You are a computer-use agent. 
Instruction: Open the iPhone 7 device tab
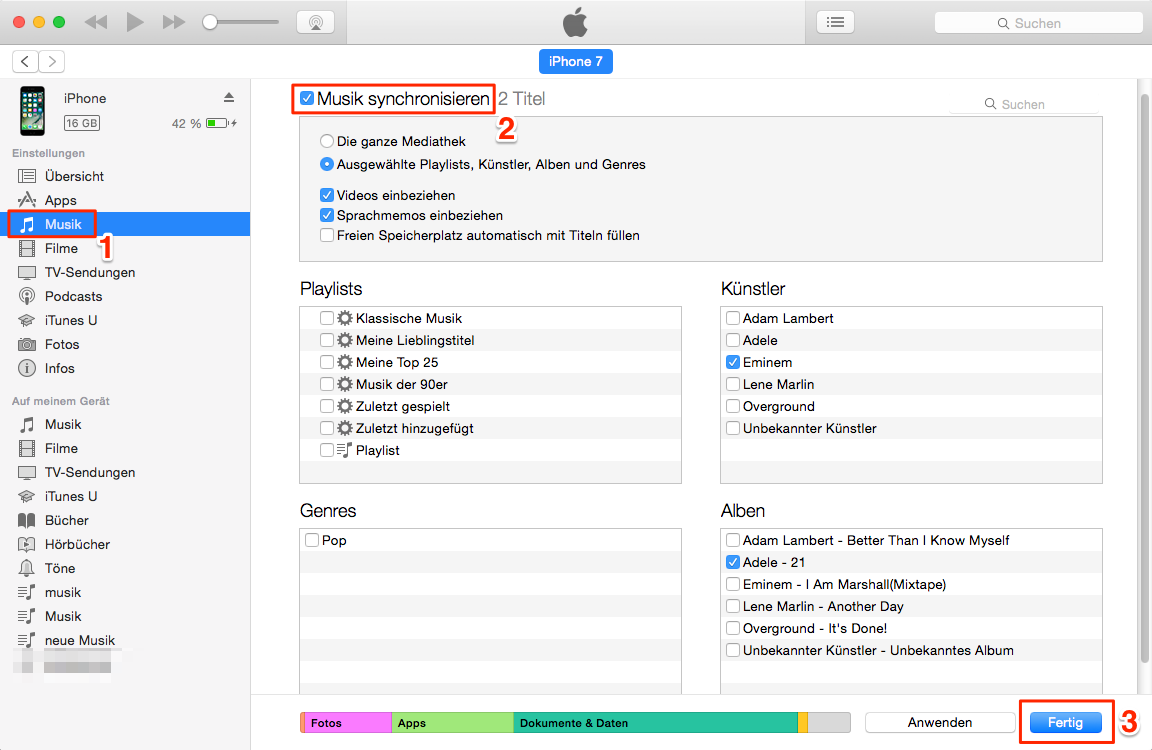576,61
